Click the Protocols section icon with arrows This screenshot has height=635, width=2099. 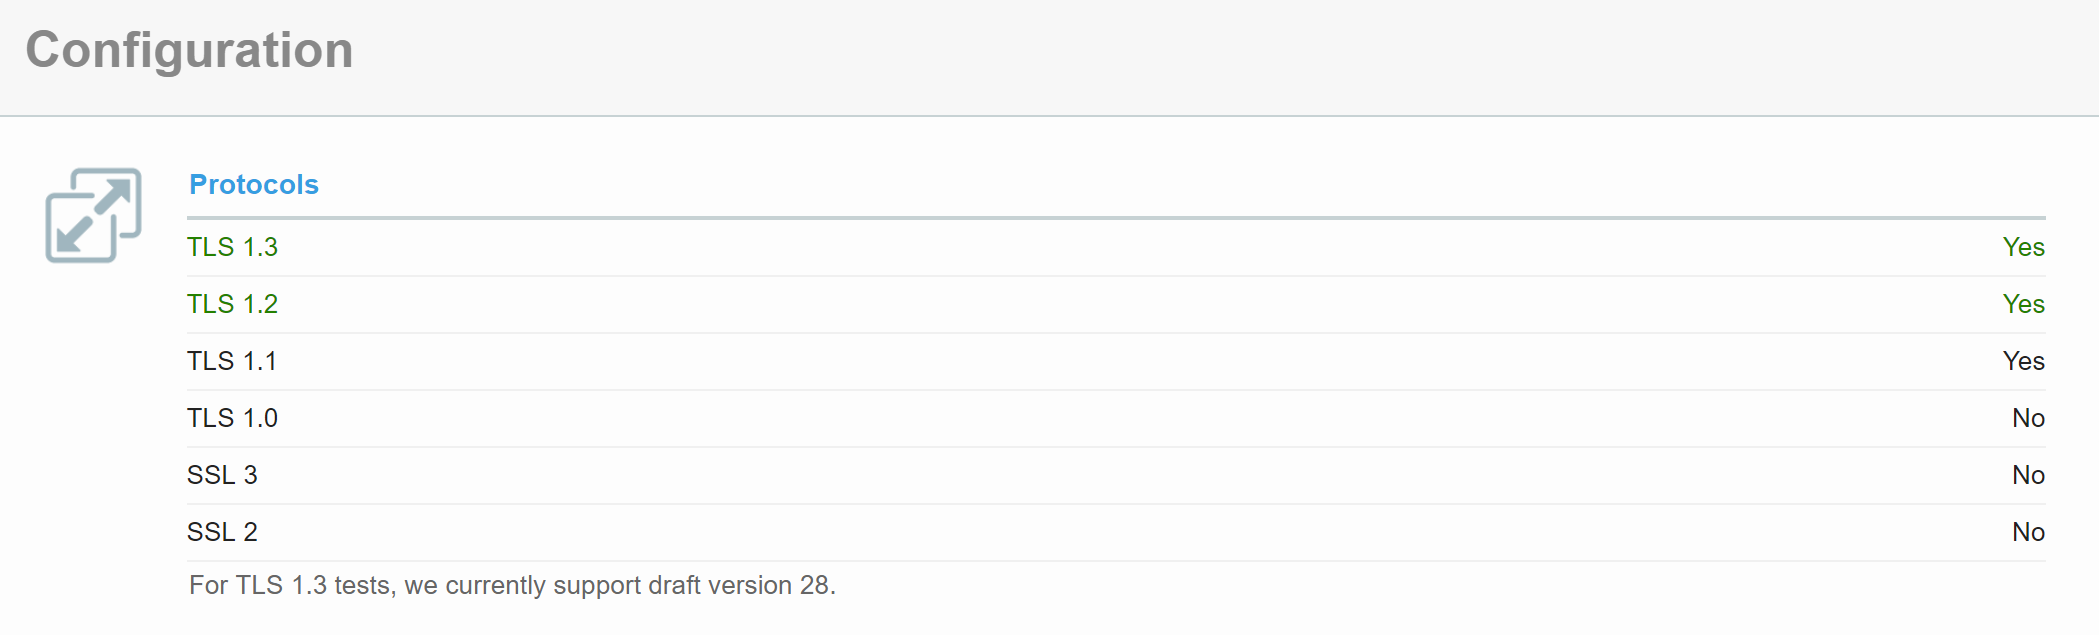[x=93, y=215]
